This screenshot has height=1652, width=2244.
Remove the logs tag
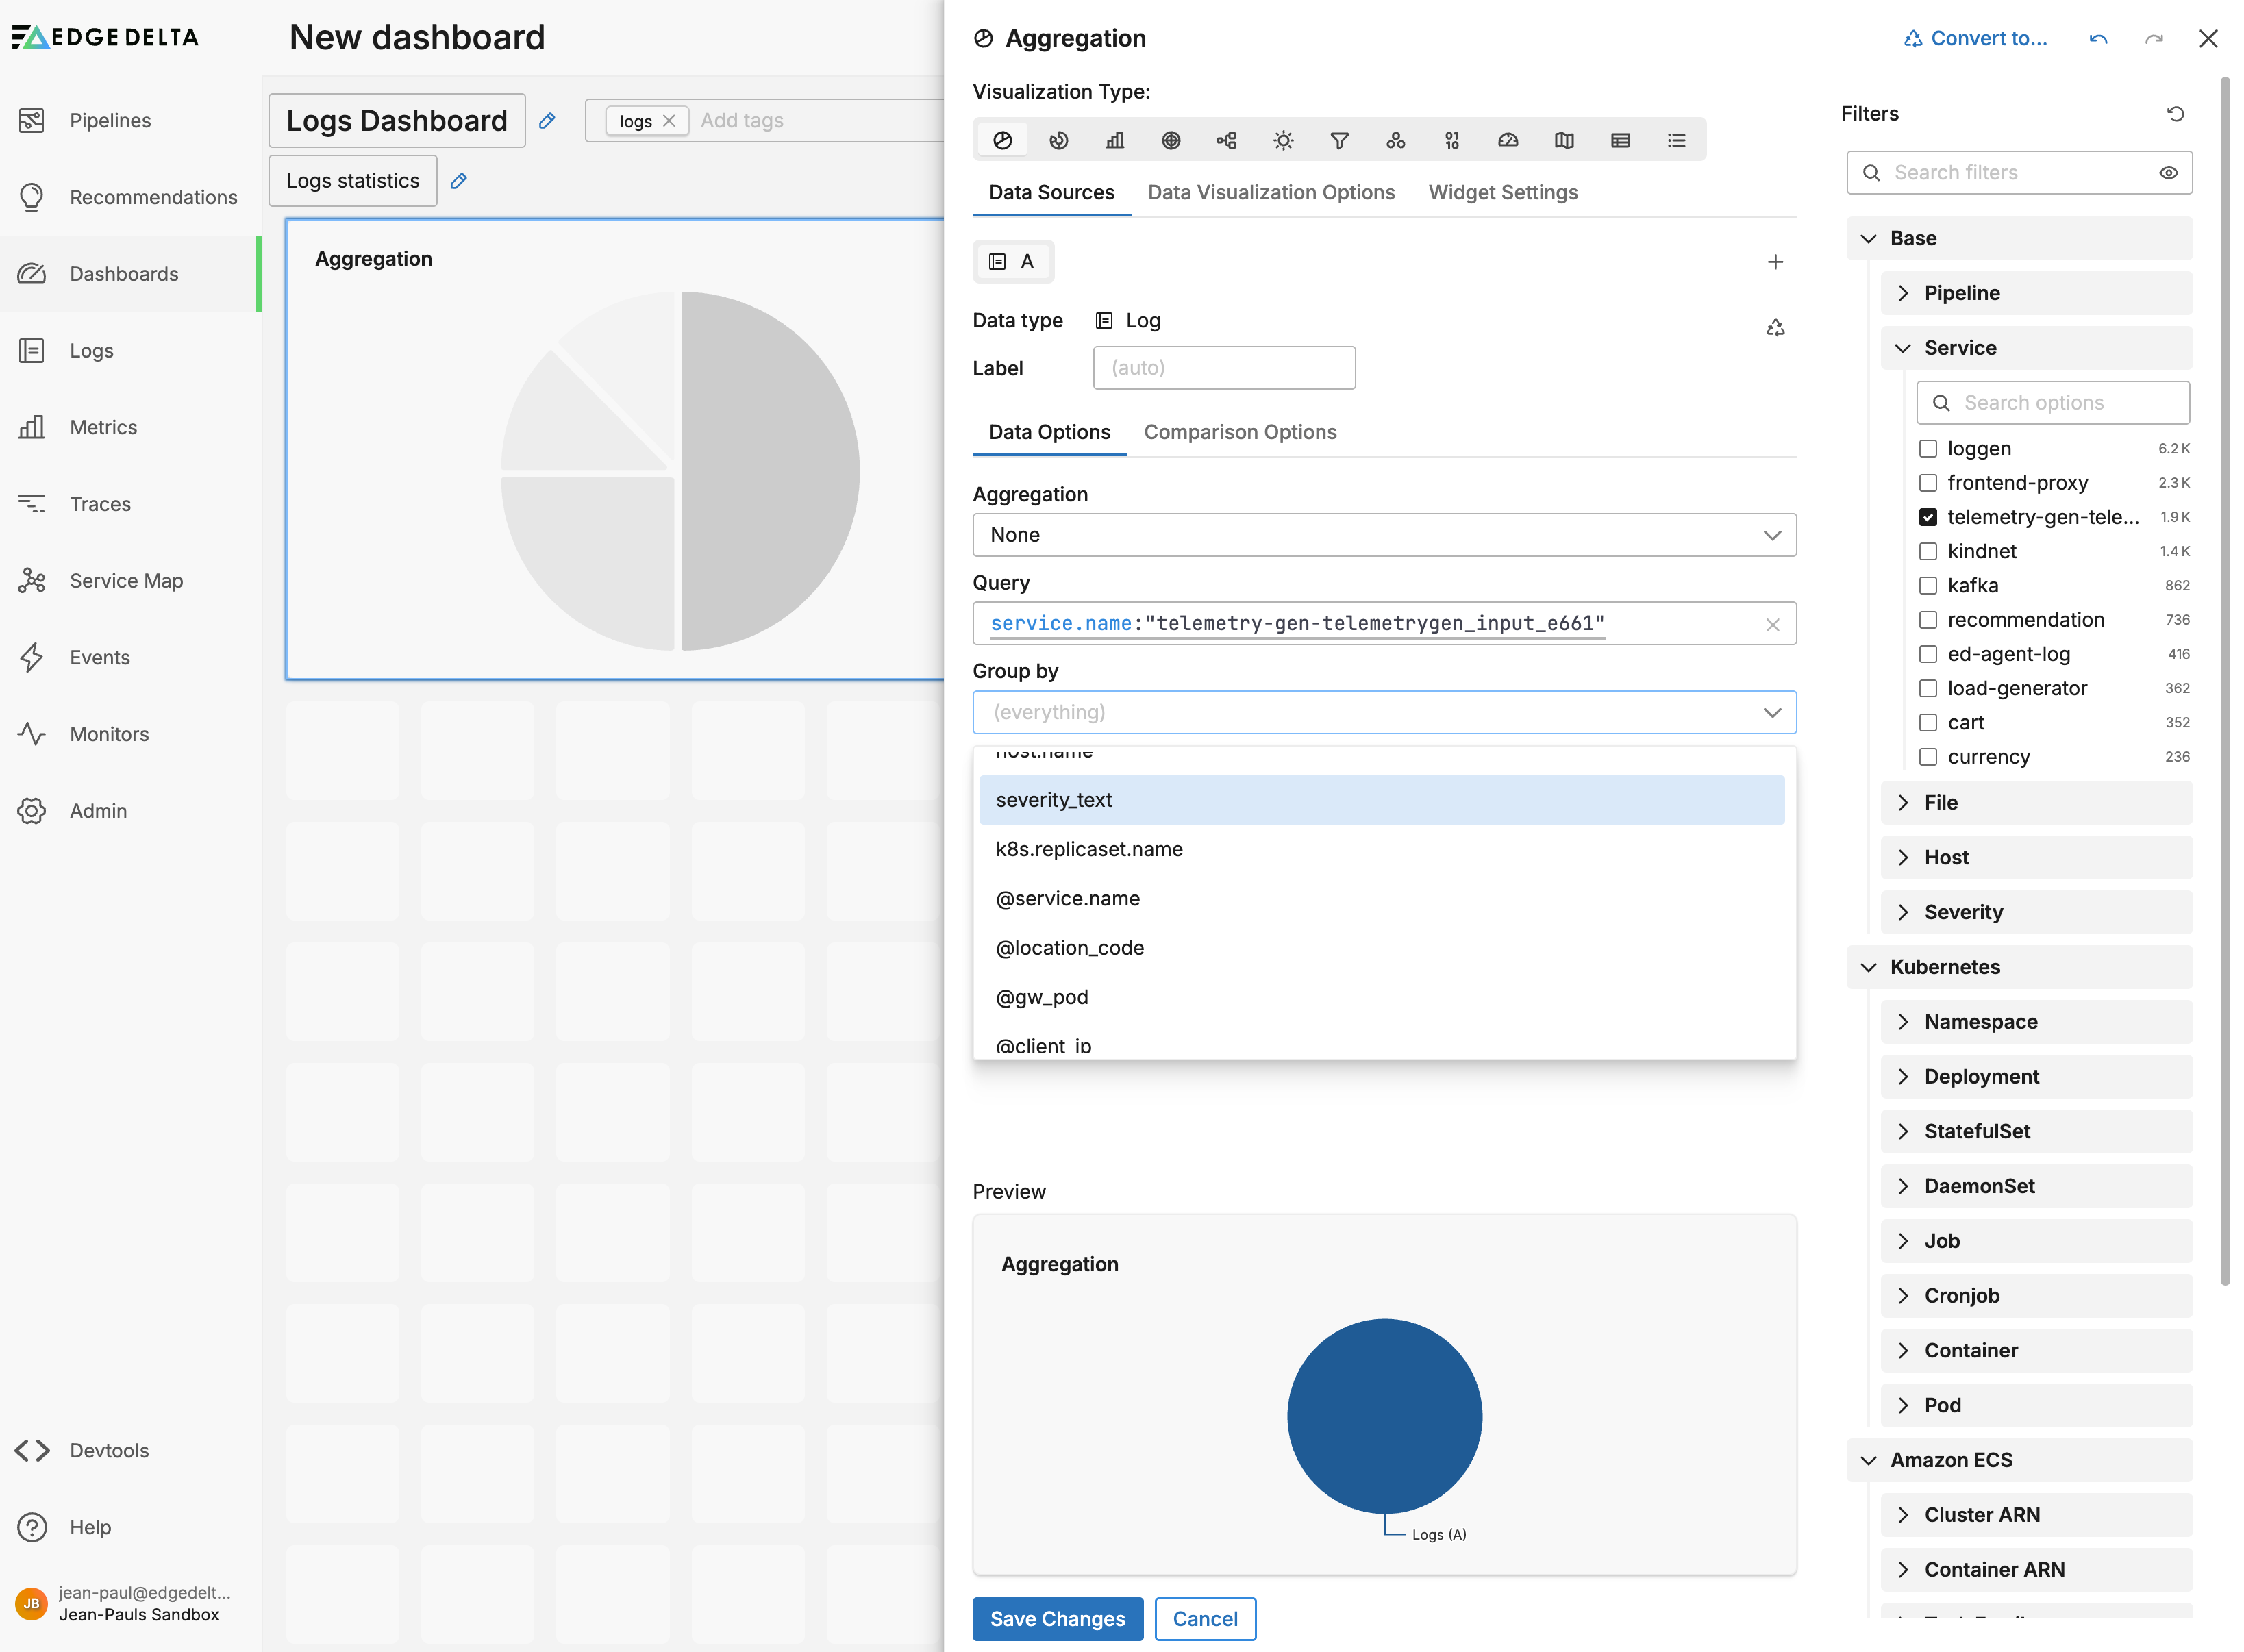[669, 121]
